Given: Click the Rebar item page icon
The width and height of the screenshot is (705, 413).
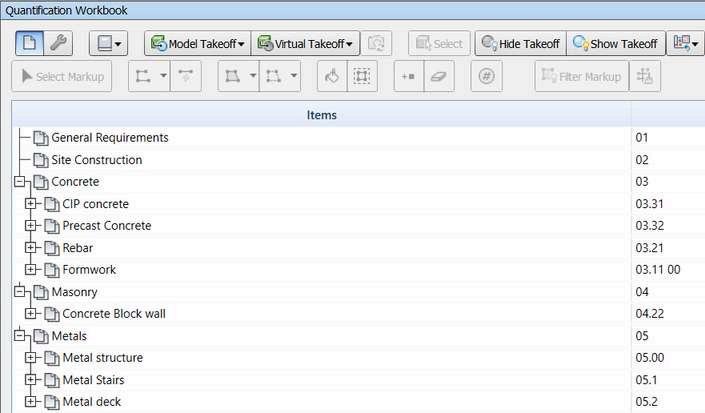Looking at the screenshot, I should (x=52, y=248).
